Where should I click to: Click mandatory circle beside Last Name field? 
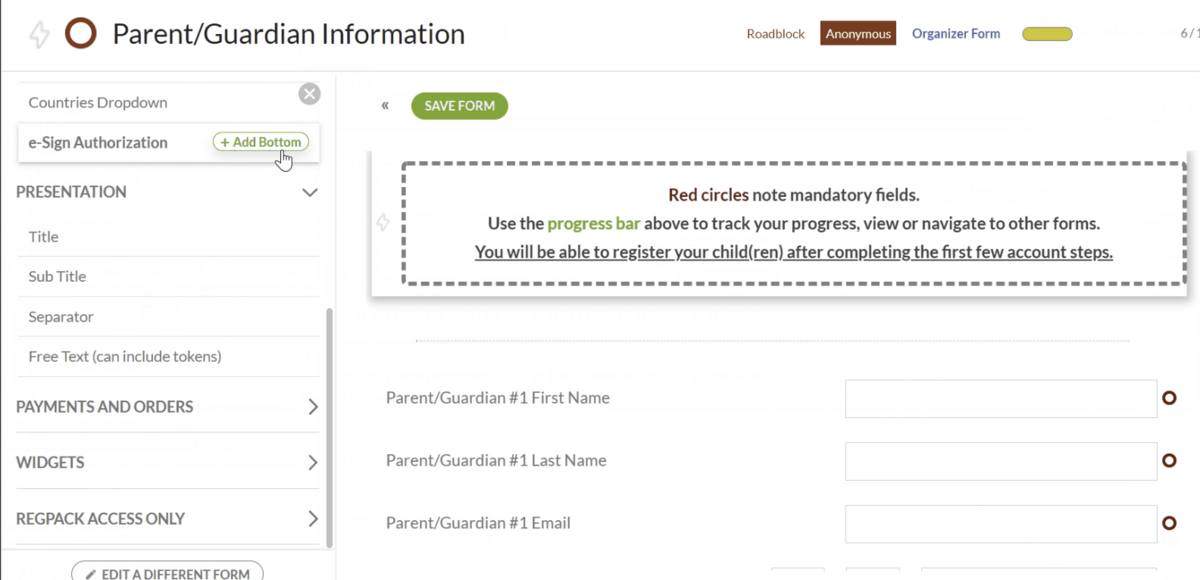pos(1169,461)
